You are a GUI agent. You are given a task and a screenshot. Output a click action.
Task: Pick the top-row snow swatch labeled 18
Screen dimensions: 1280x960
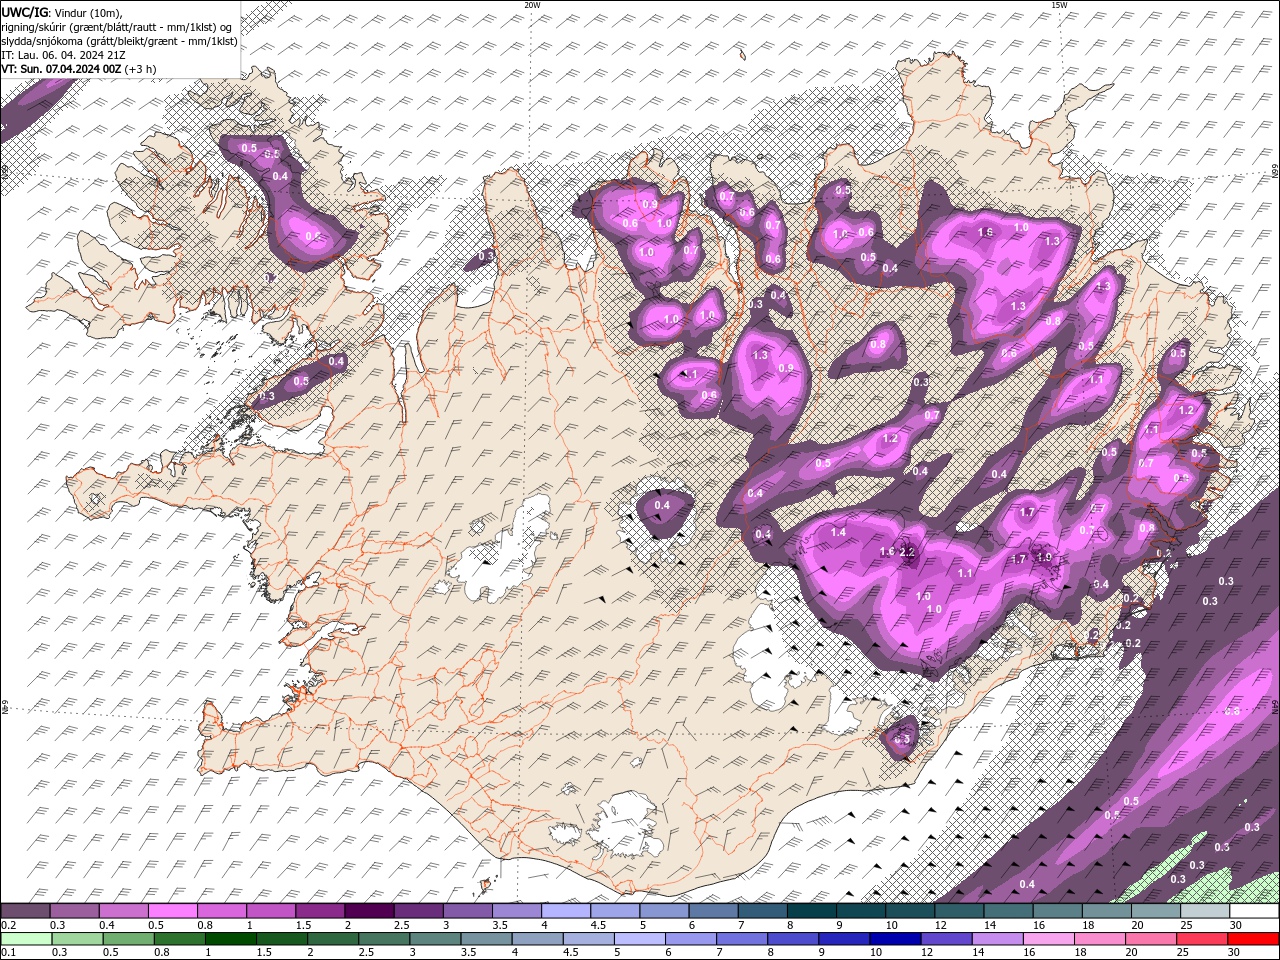coord(1106,911)
